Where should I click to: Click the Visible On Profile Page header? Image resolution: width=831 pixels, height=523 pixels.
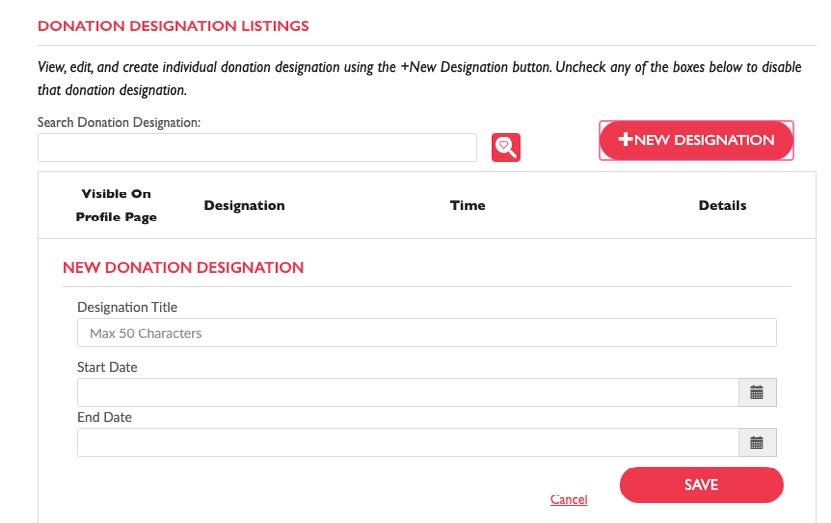[116, 206]
